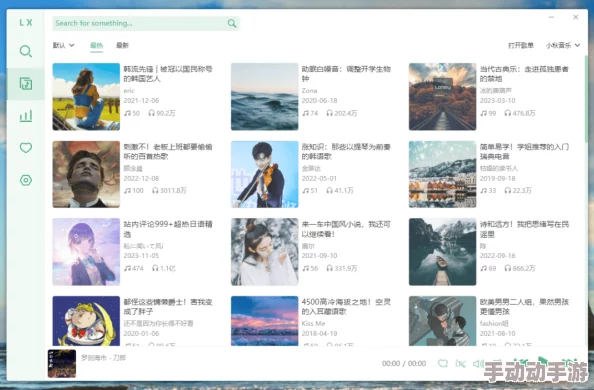Click author 'Kiss Me' under 4500高冷海拔之地

(x=313, y=323)
